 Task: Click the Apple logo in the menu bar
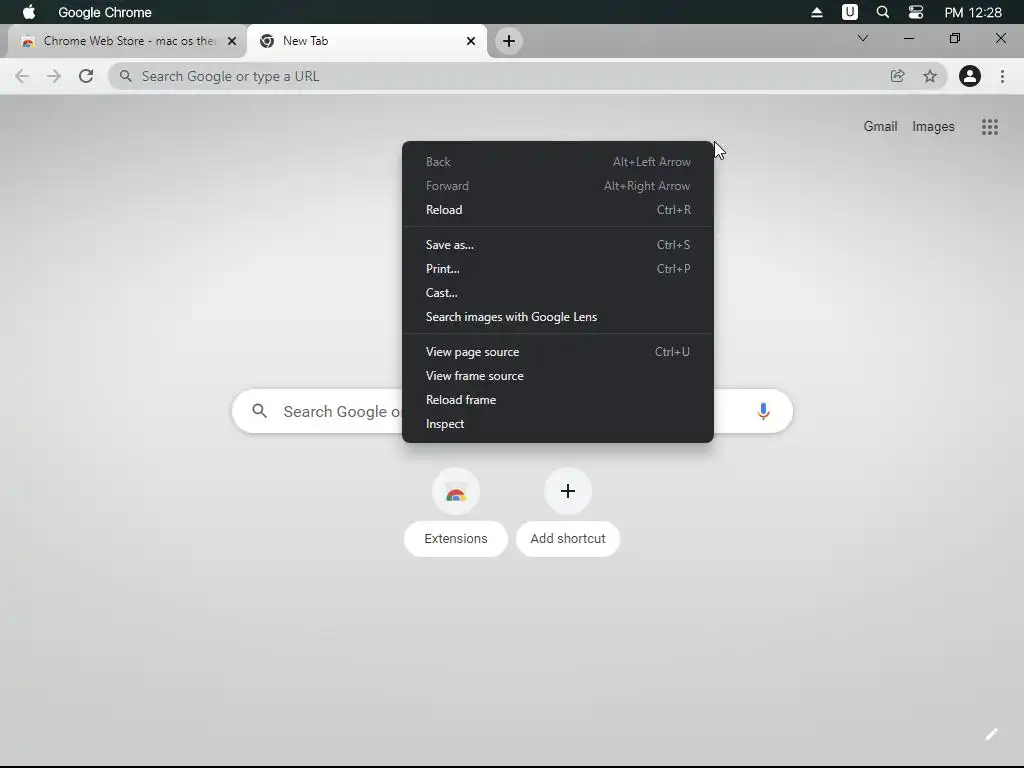pos(29,12)
